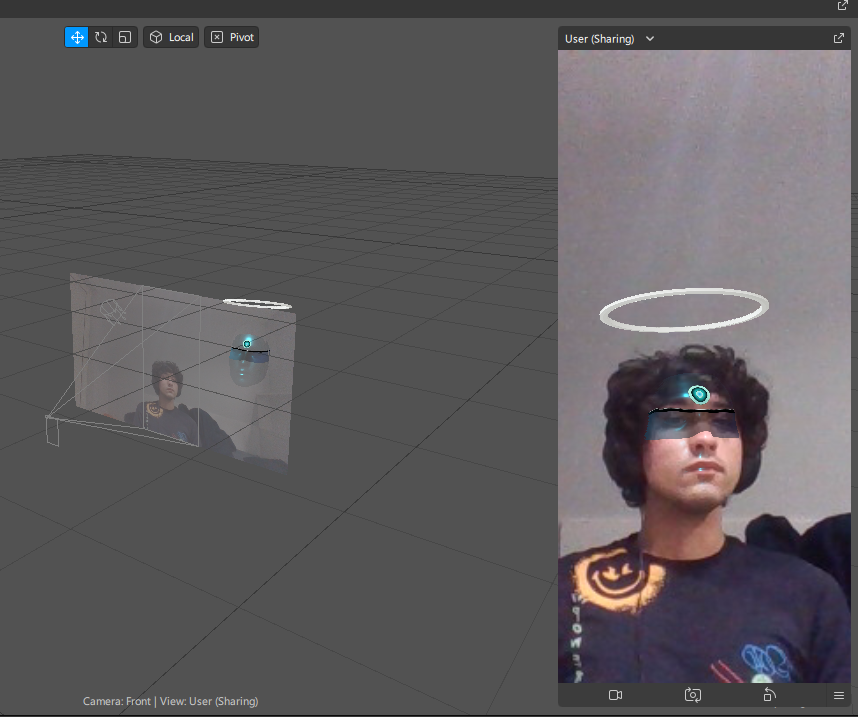Switch camera using the flip camera icon
858x717 pixels.
click(693, 695)
